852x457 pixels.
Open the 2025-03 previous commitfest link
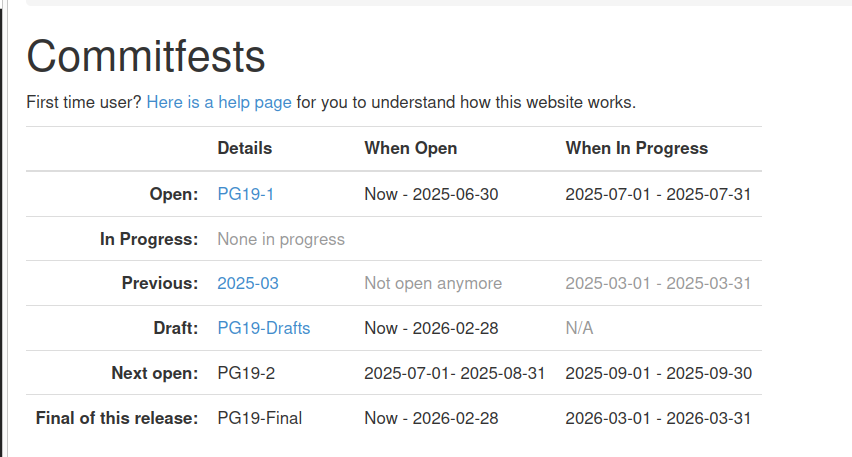click(248, 283)
